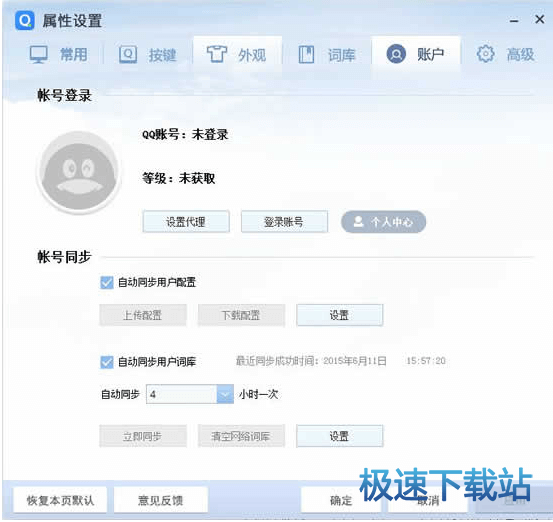Toggle 自动同步用户词库 checkbox
Screen dimensions: 553x522
pos(107,362)
